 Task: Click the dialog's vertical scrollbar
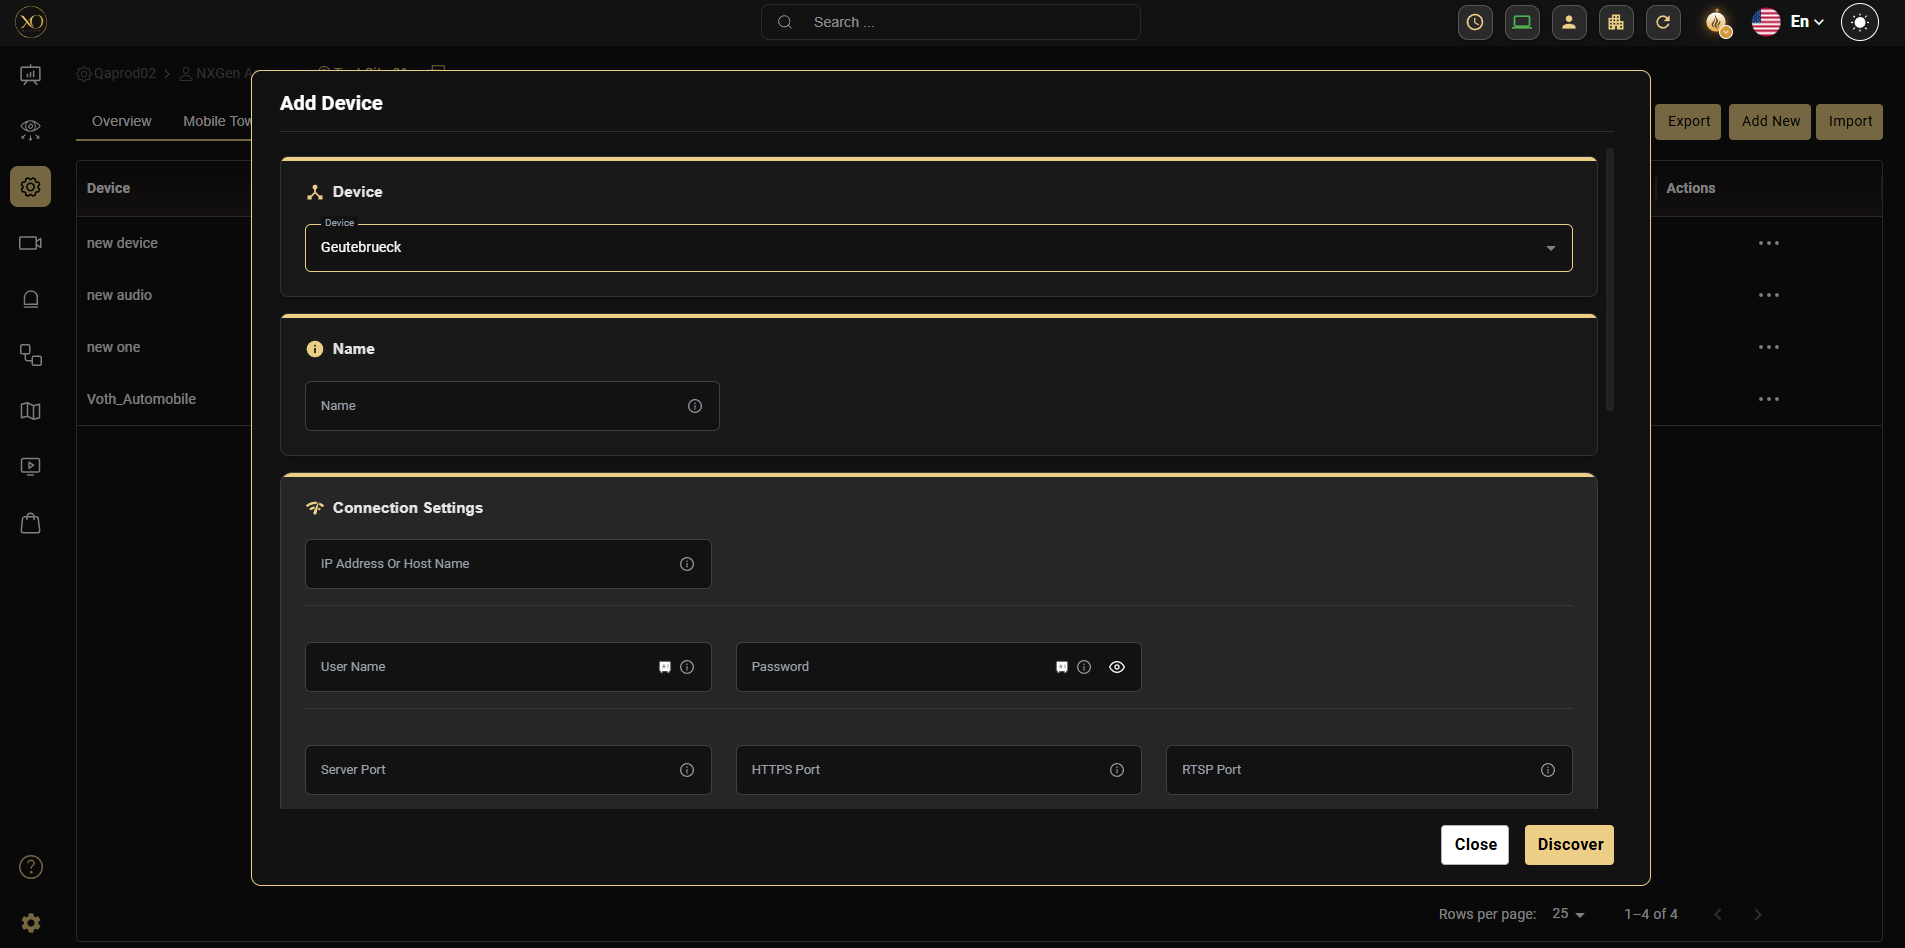point(1609,280)
